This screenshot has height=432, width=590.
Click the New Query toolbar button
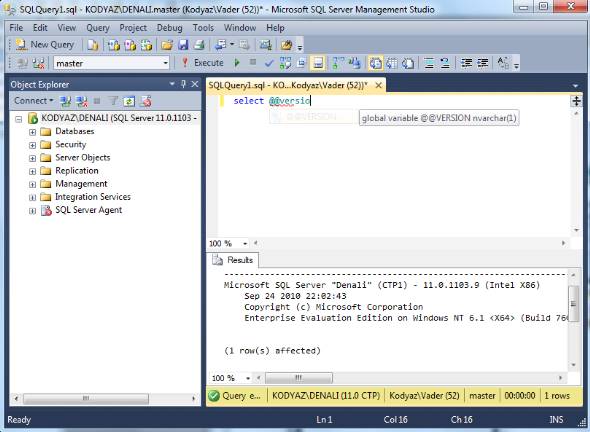(x=45, y=45)
